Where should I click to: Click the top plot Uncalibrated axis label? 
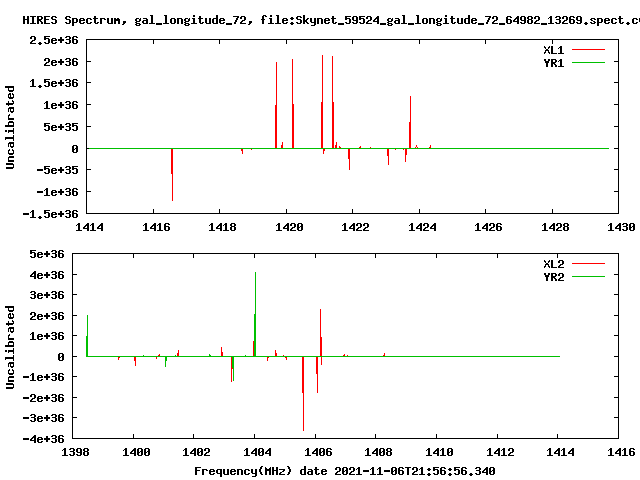pos(10,127)
